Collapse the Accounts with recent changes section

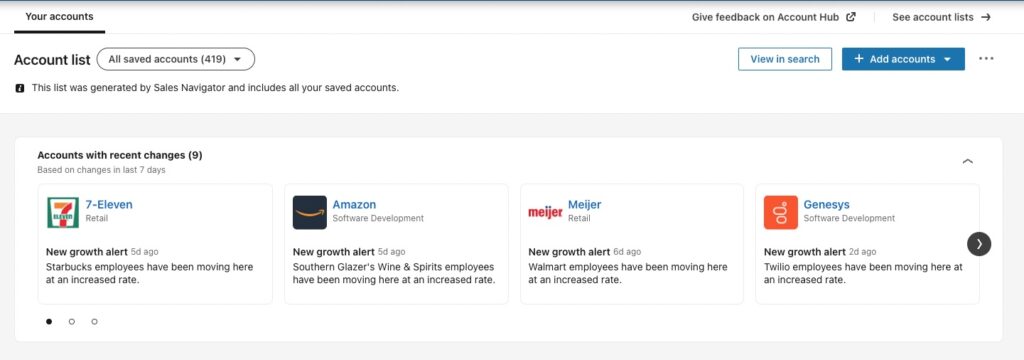(x=968, y=161)
